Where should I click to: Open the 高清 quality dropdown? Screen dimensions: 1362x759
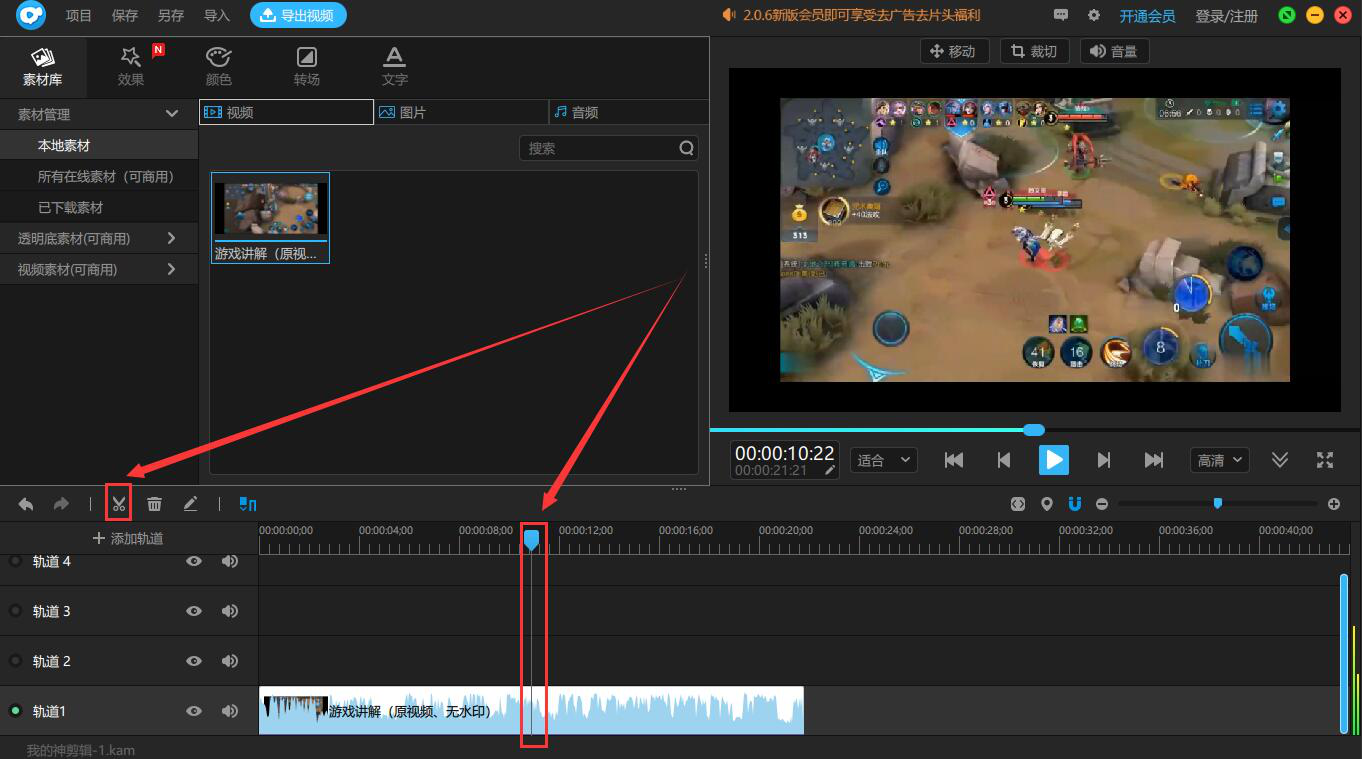coord(1221,460)
